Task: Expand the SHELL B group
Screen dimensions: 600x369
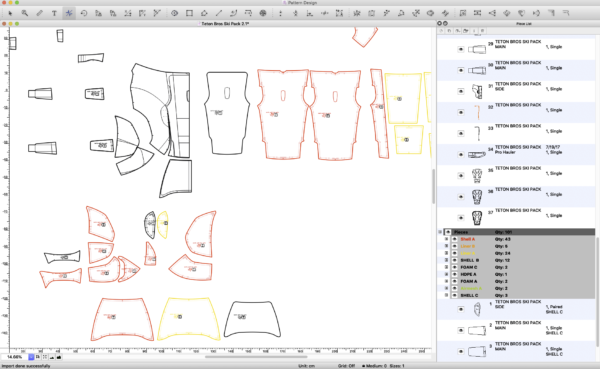Action: coord(446,260)
